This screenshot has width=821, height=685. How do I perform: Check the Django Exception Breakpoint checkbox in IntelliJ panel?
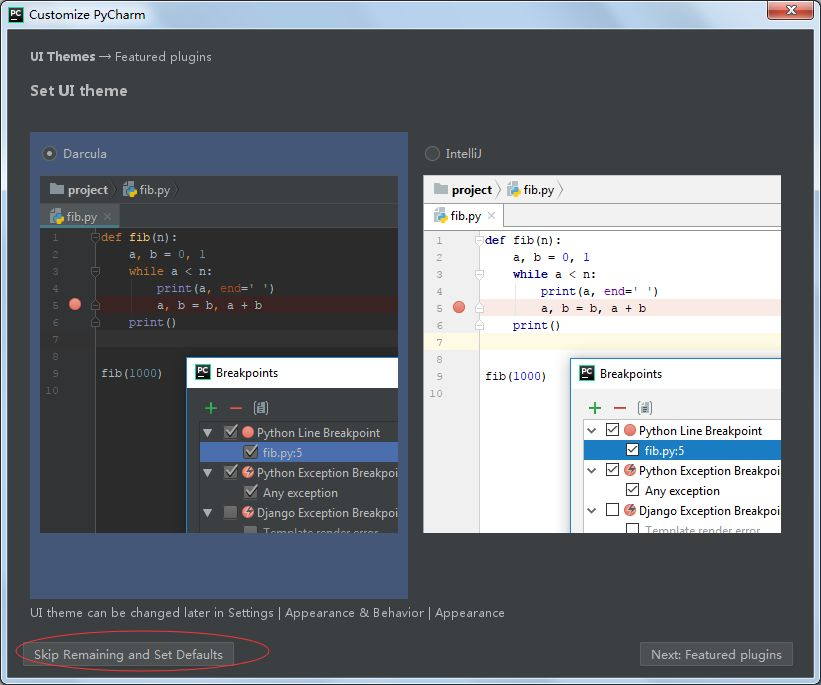tap(614, 510)
